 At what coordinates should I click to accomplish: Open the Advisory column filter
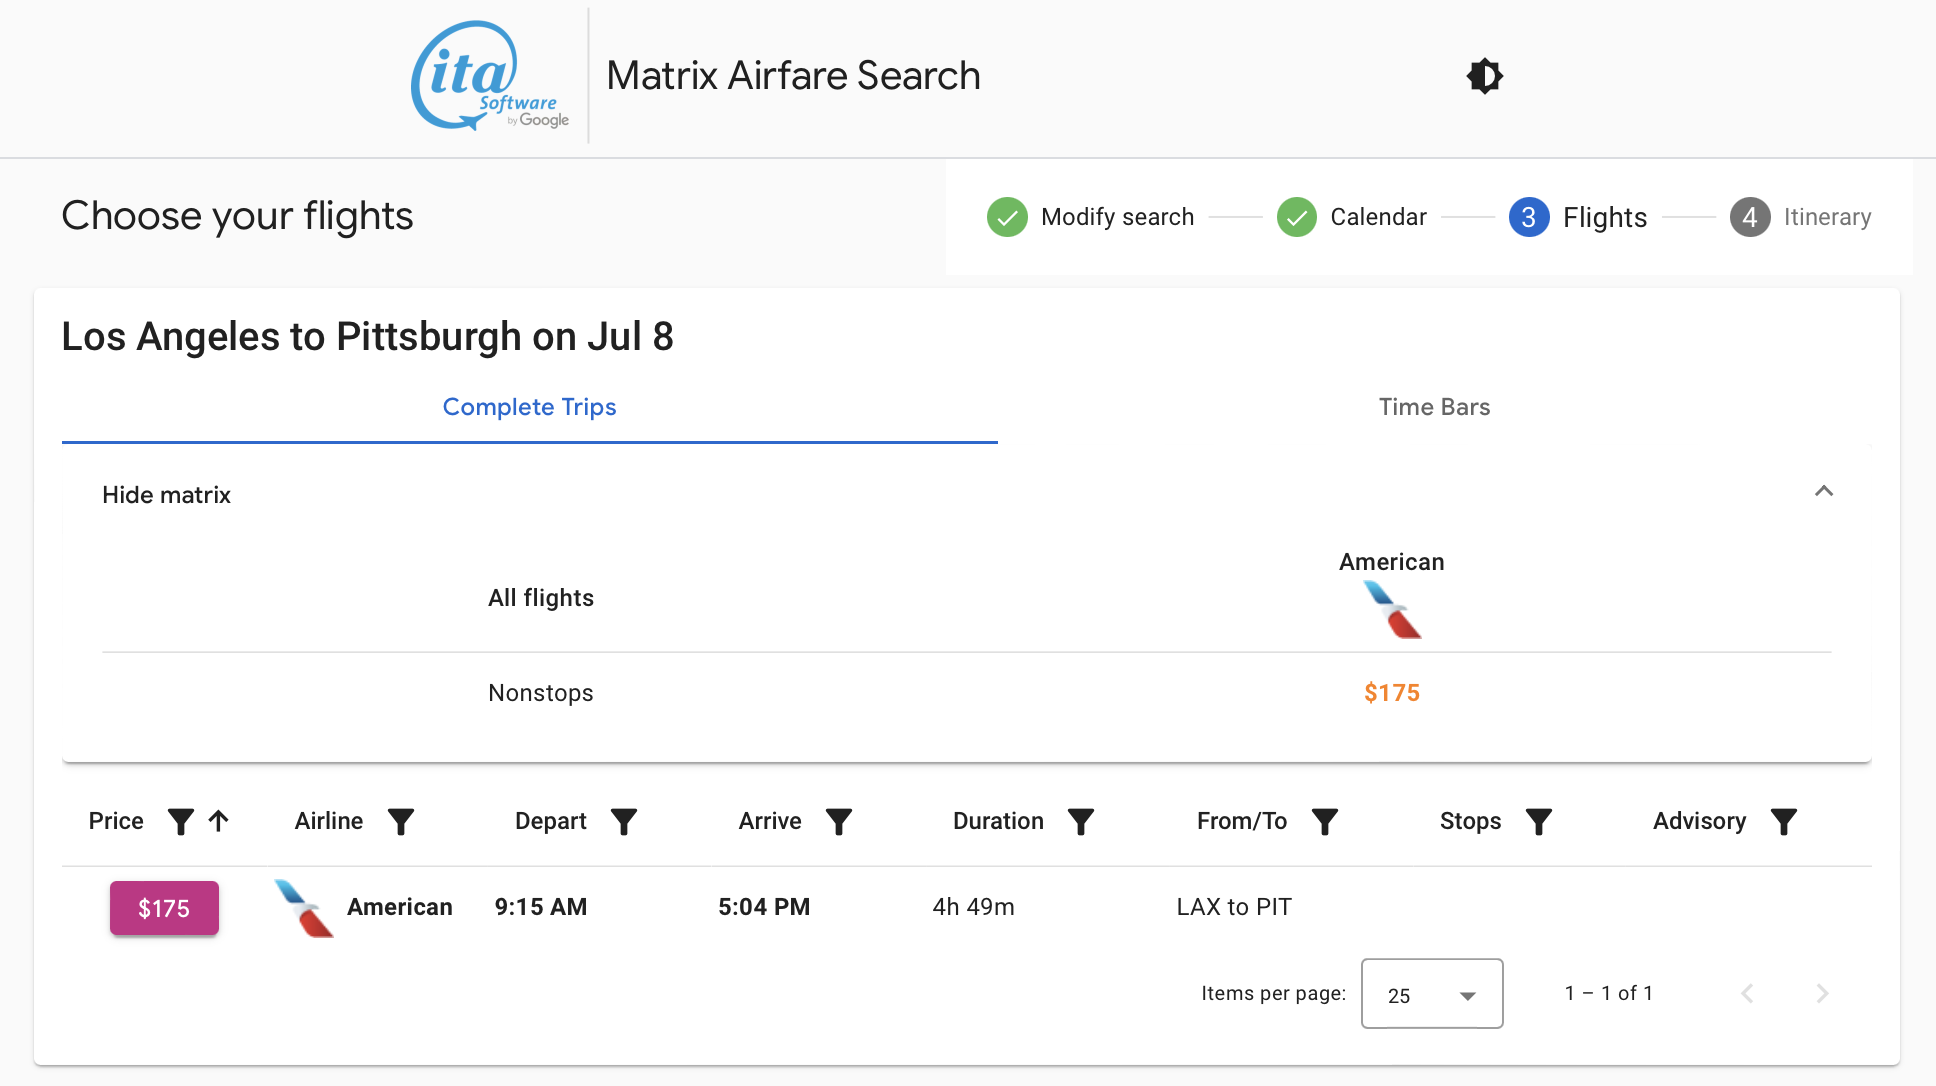(1784, 822)
